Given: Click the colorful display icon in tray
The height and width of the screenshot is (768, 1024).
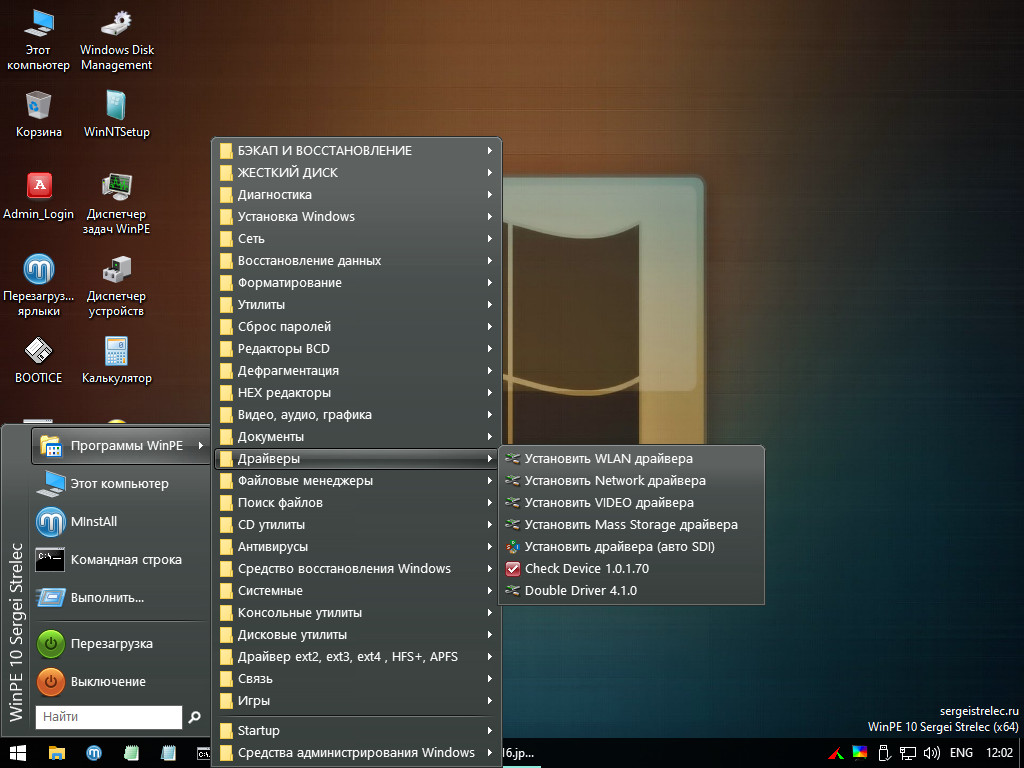Looking at the screenshot, I should tap(860, 753).
